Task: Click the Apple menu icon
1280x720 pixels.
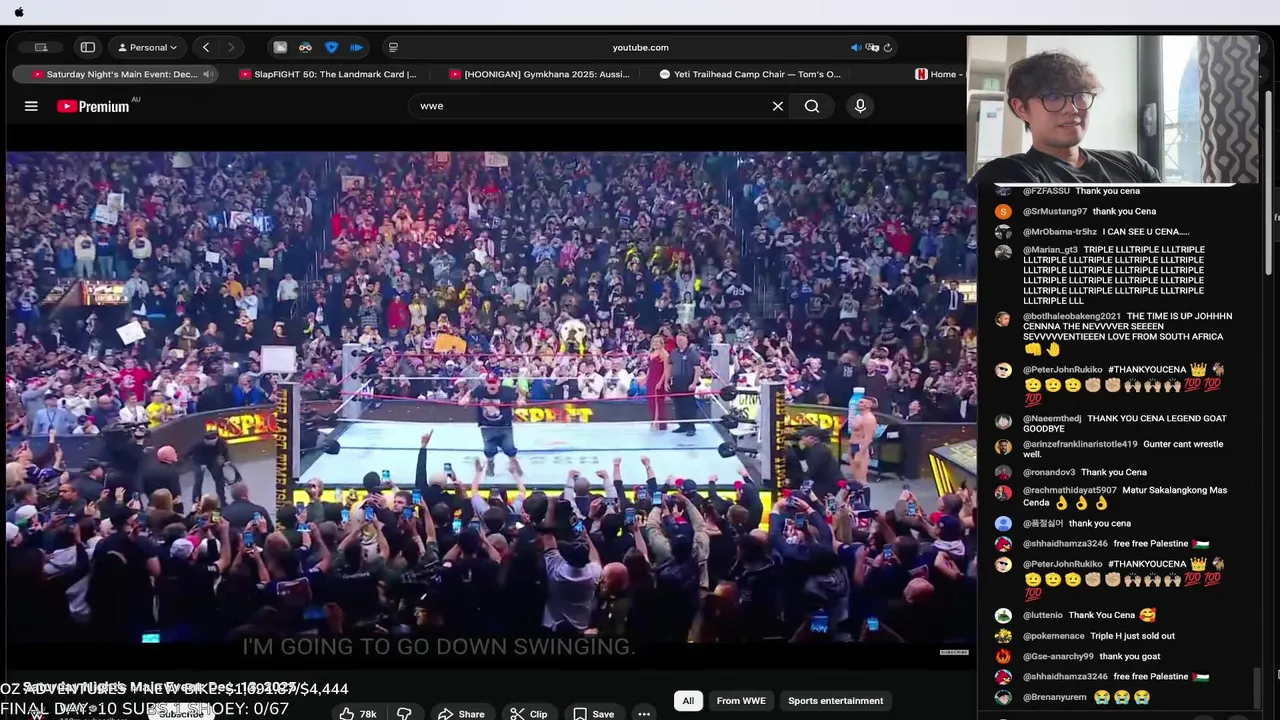Action: 19,12
